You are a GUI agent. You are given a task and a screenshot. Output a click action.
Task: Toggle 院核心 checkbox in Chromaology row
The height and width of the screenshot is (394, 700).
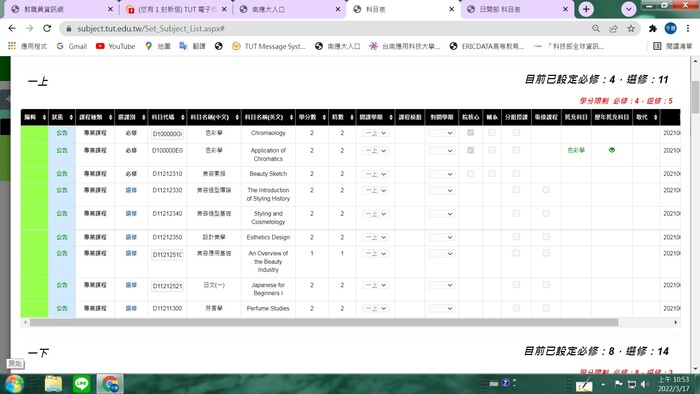[x=471, y=133]
